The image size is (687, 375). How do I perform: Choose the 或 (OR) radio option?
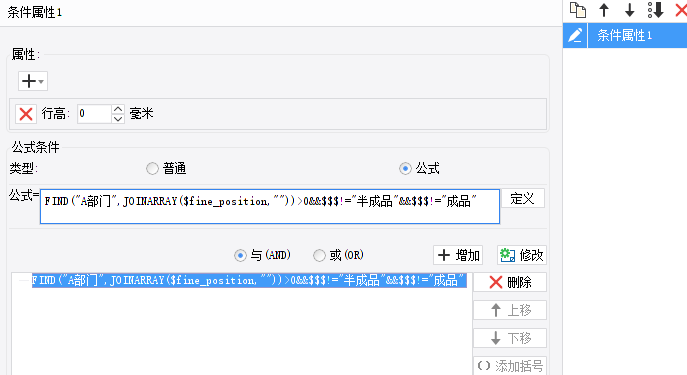(319, 255)
